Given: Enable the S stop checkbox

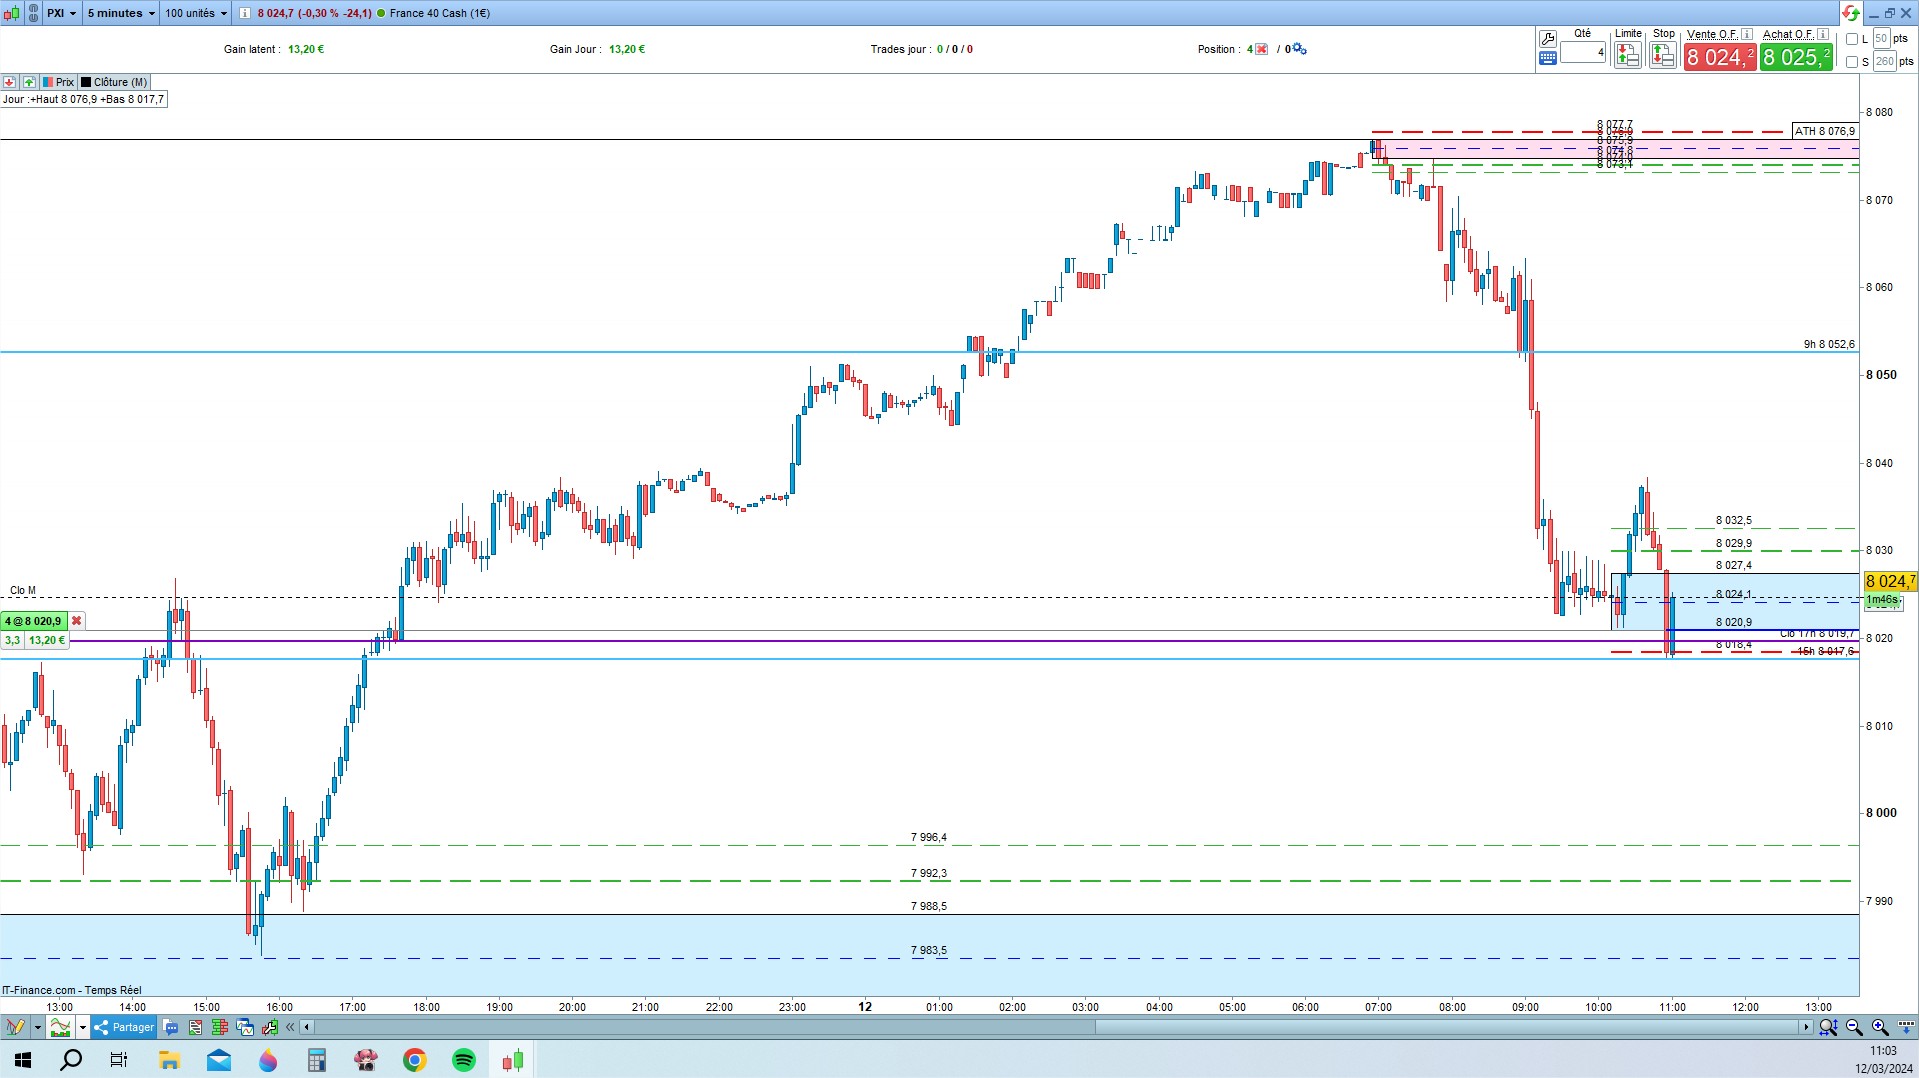Looking at the screenshot, I should [1852, 62].
